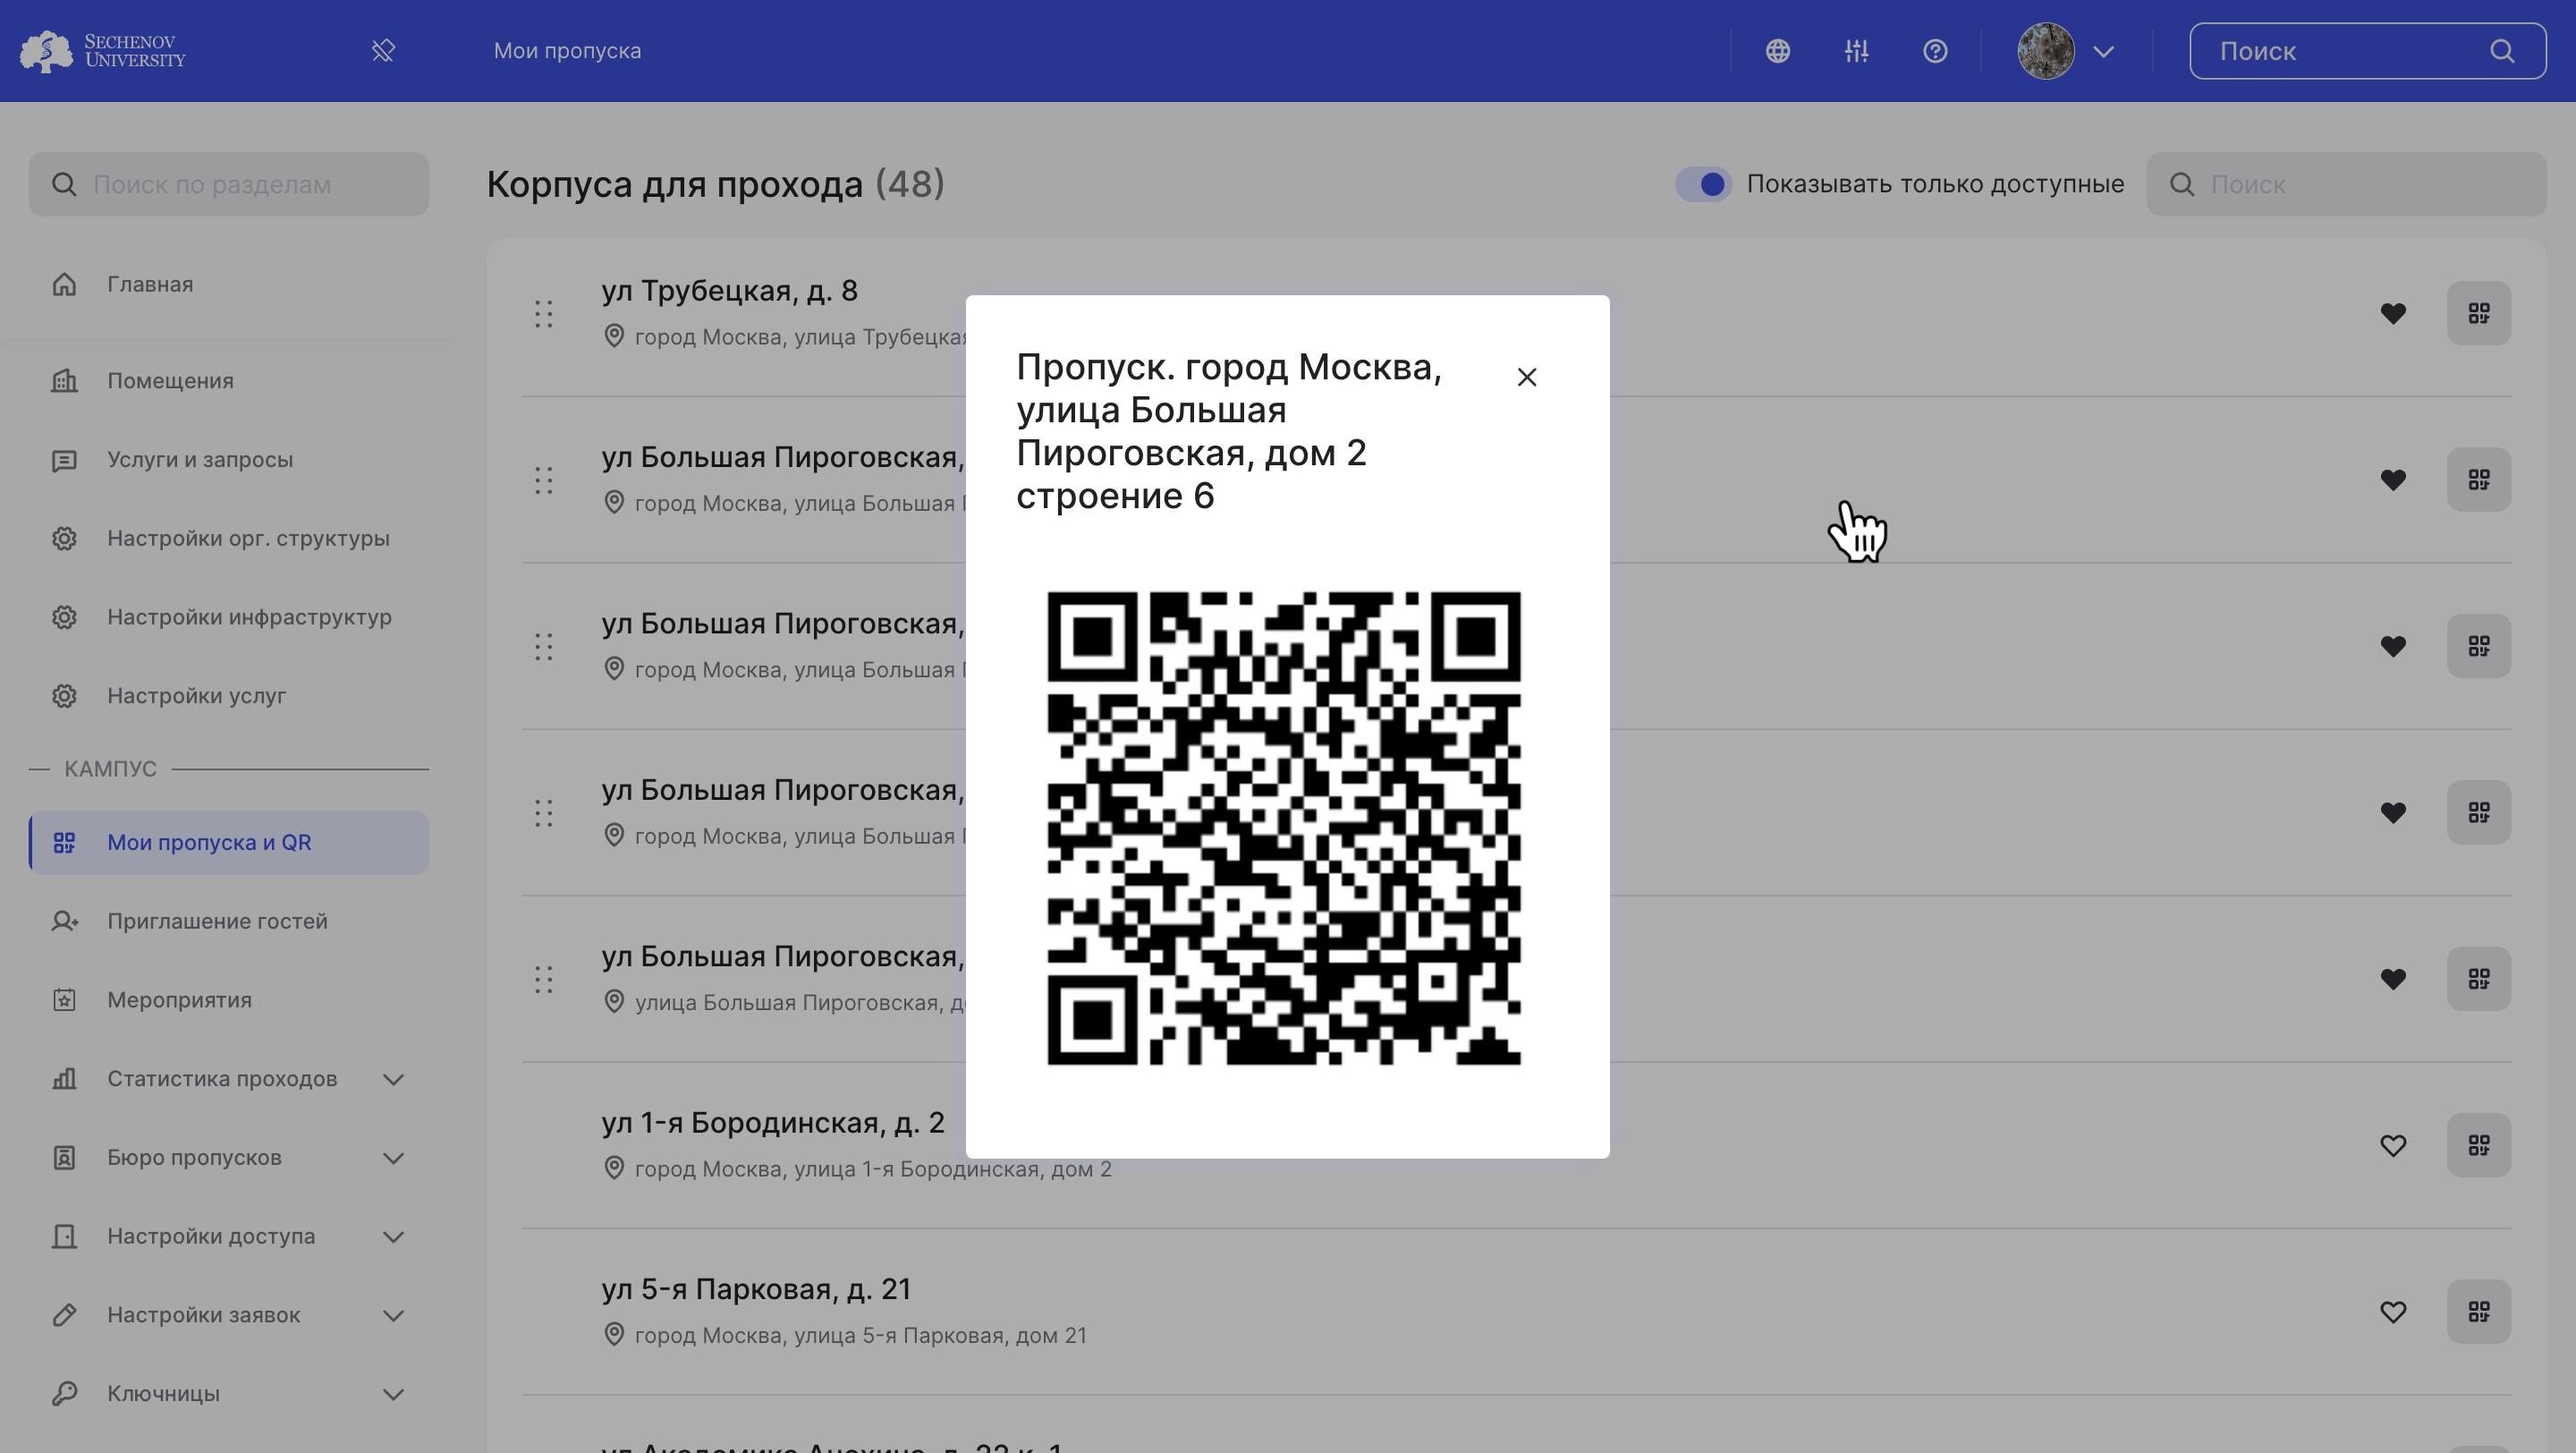Expand Настройки заявок chevron

[393, 1315]
